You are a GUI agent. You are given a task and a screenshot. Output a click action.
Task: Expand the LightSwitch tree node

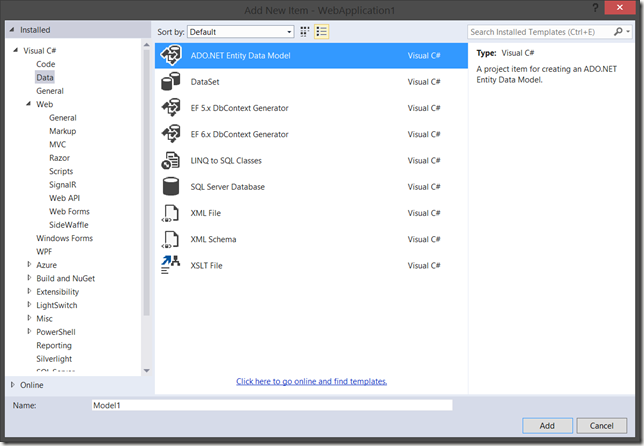pos(29,305)
